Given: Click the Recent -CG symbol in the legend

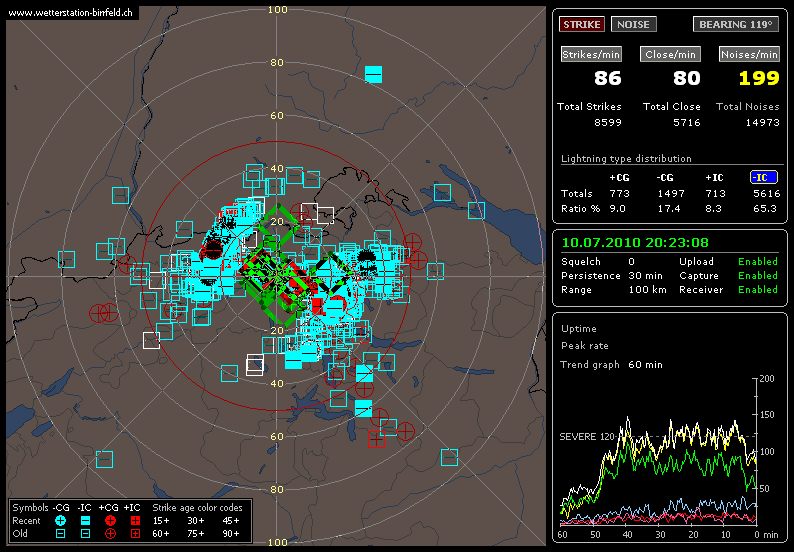Looking at the screenshot, I should pyautogui.click(x=60, y=521).
